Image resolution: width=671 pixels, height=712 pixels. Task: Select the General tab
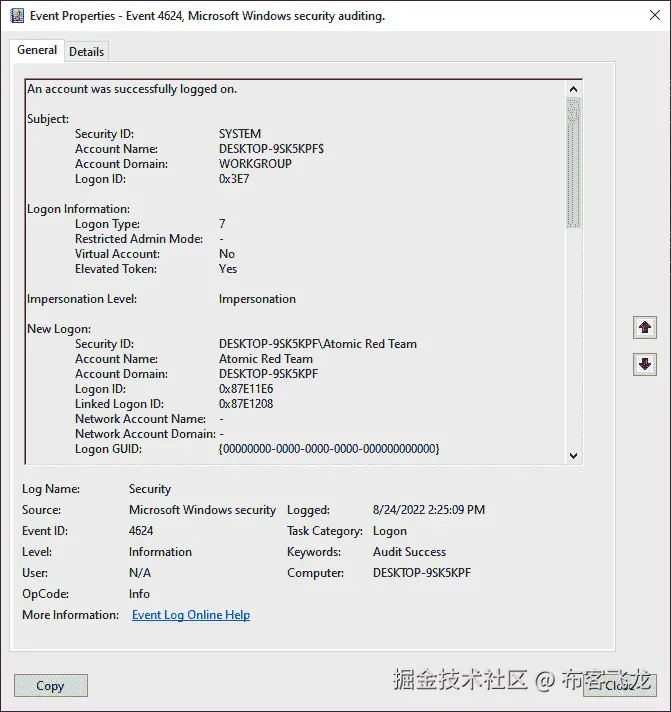37,50
